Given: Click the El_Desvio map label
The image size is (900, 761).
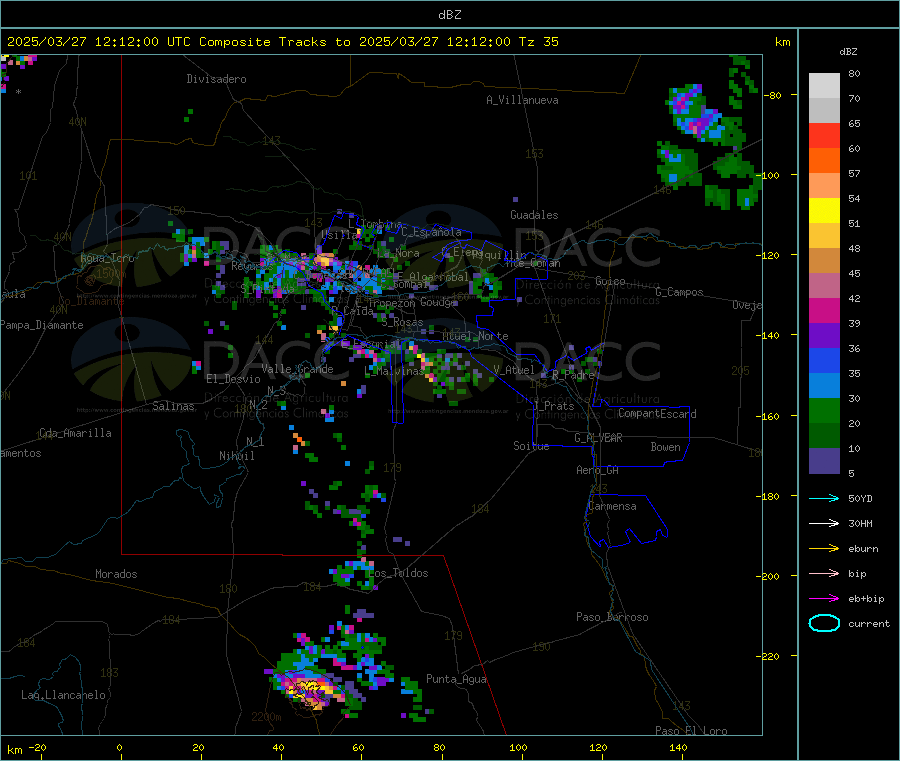Looking at the screenshot, I should tap(233, 379).
